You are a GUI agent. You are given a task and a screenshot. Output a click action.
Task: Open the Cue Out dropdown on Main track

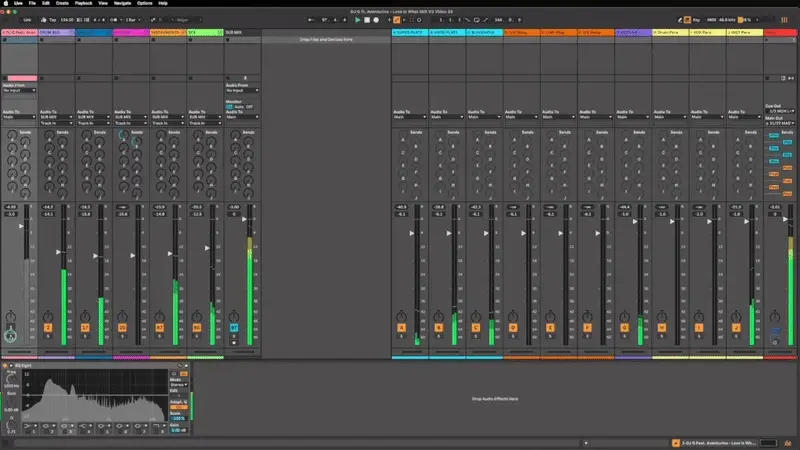coord(780,111)
